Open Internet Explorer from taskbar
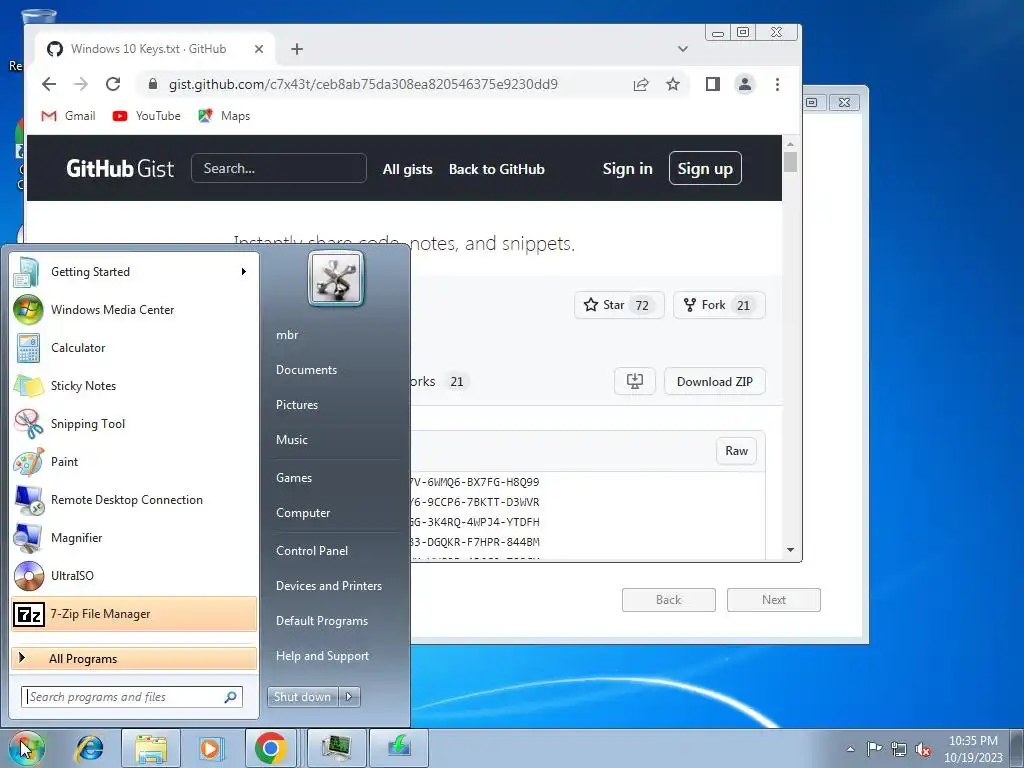The image size is (1024, 768). tap(89, 748)
